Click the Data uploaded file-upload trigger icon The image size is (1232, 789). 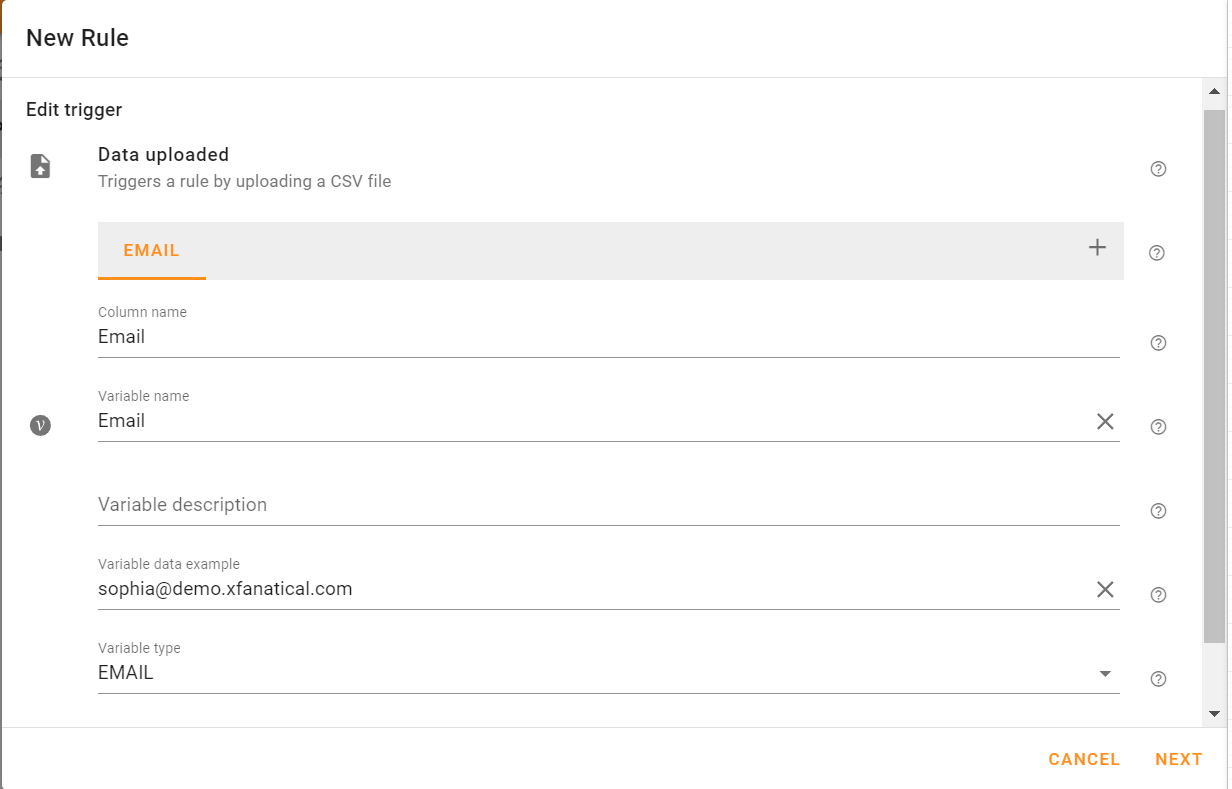[x=40, y=165]
